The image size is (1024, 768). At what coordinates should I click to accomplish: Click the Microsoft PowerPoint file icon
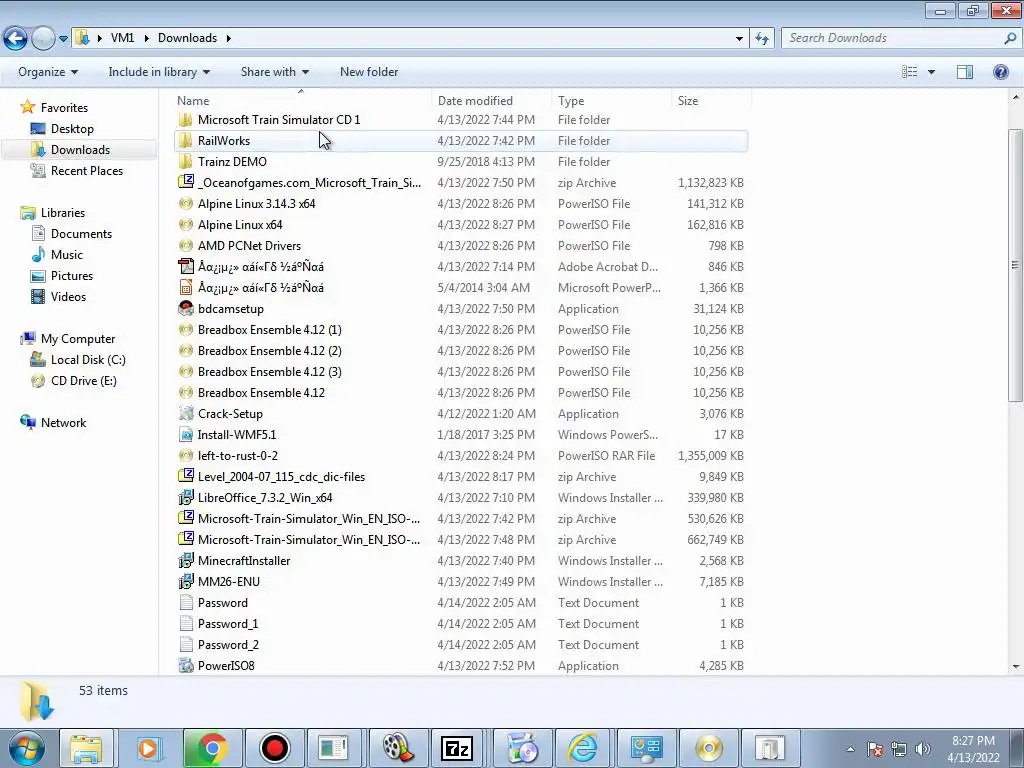(x=185, y=287)
